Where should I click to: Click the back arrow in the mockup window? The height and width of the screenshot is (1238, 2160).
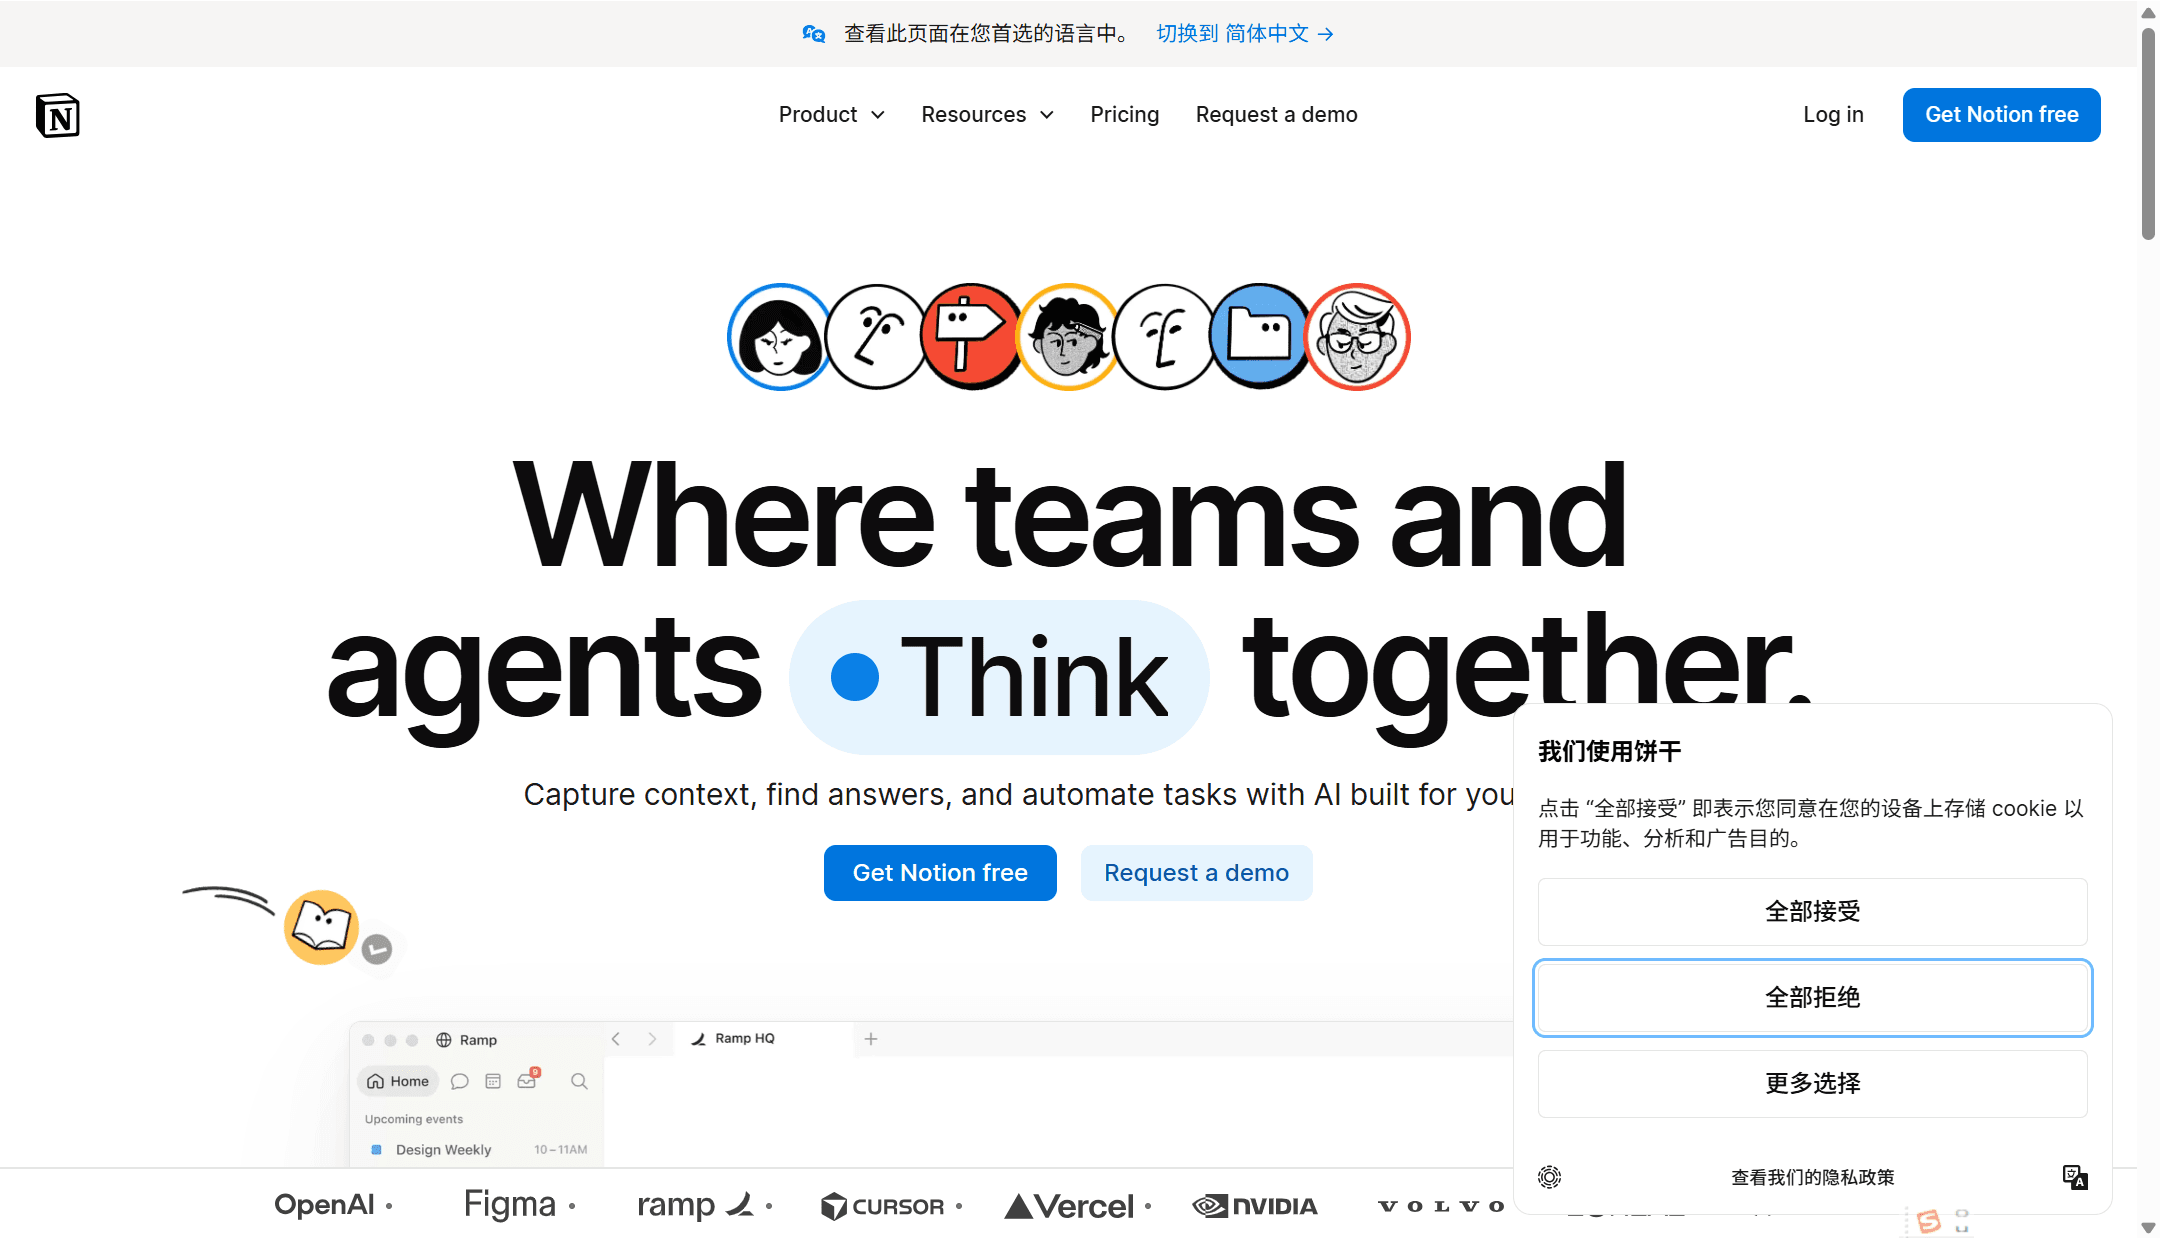616,1039
